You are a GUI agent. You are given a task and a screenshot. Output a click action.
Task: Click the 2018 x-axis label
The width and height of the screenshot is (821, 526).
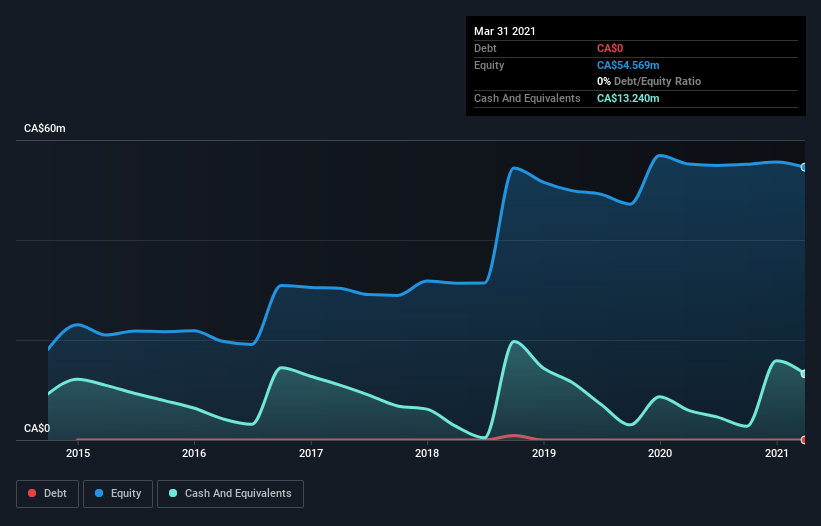(427, 453)
